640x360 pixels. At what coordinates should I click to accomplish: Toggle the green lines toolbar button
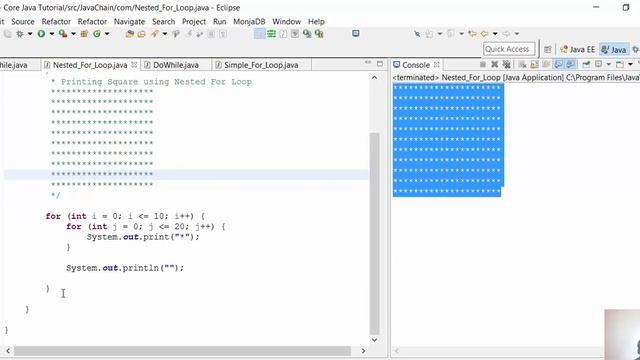pyautogui.click(x=271, y=34)
